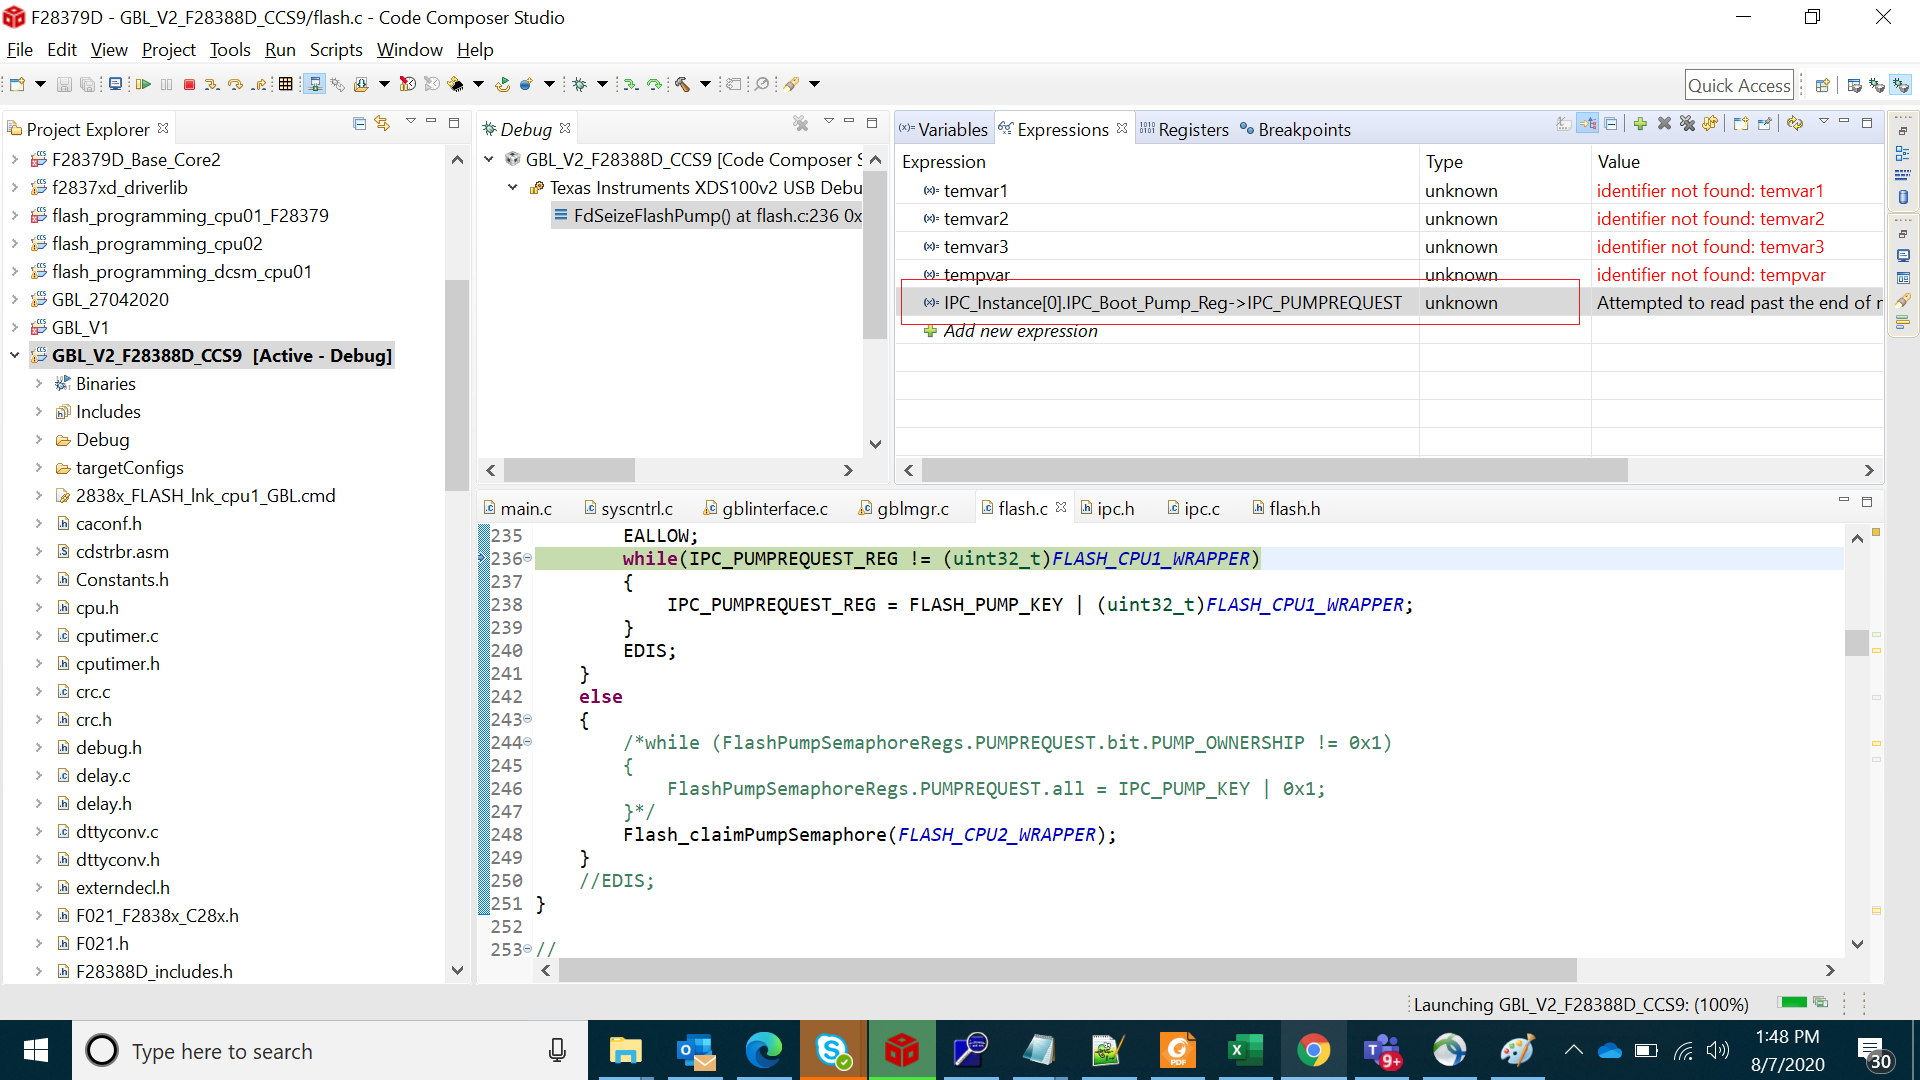Open the Scripts menu
Viewport: 1920px width, 1080px height.
coord(335,50)
